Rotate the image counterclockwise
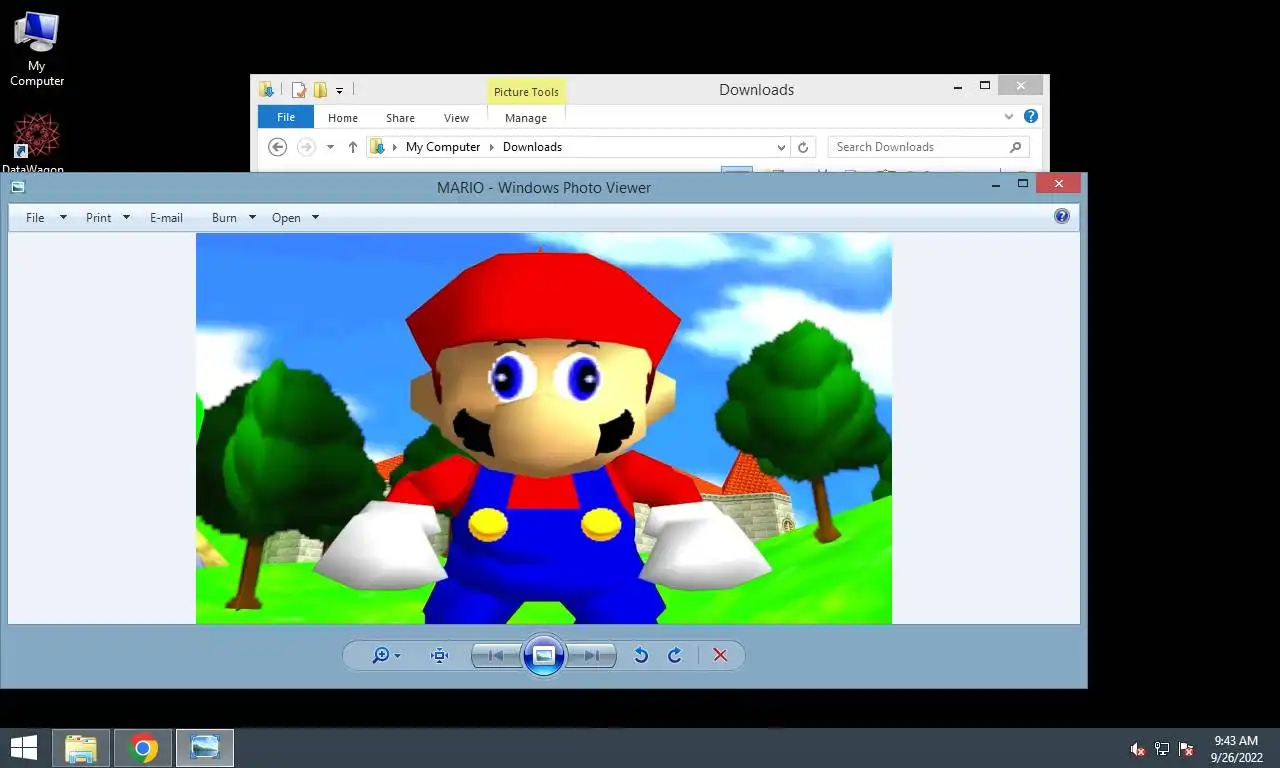This screenshot has height=768, width=1280. [641, 656]
